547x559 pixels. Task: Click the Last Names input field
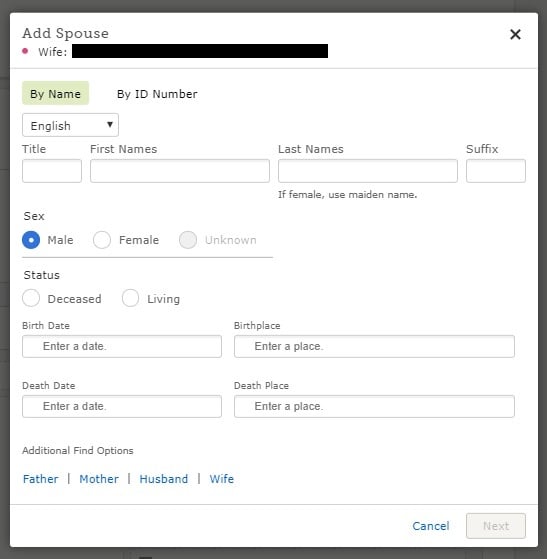click(368, 171)
